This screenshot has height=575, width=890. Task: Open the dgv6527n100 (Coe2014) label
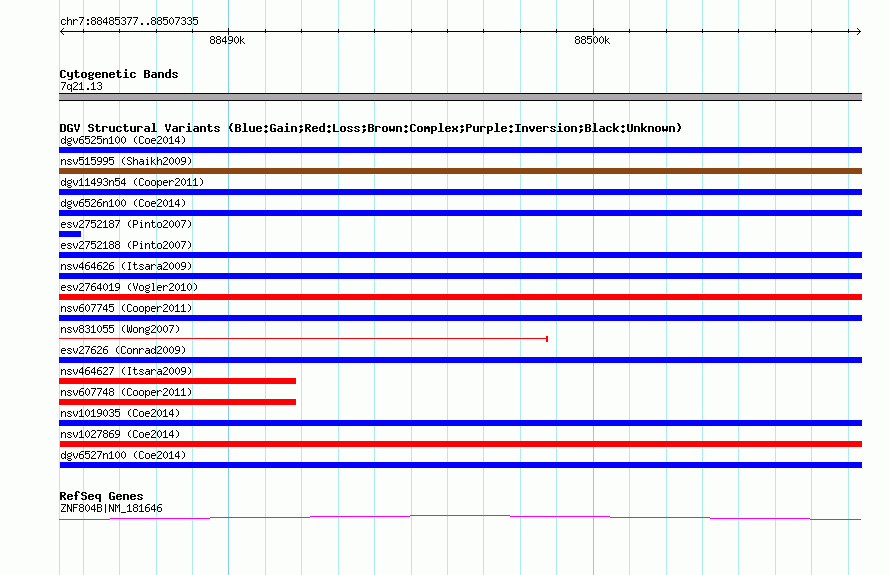(x=123, y=455)
